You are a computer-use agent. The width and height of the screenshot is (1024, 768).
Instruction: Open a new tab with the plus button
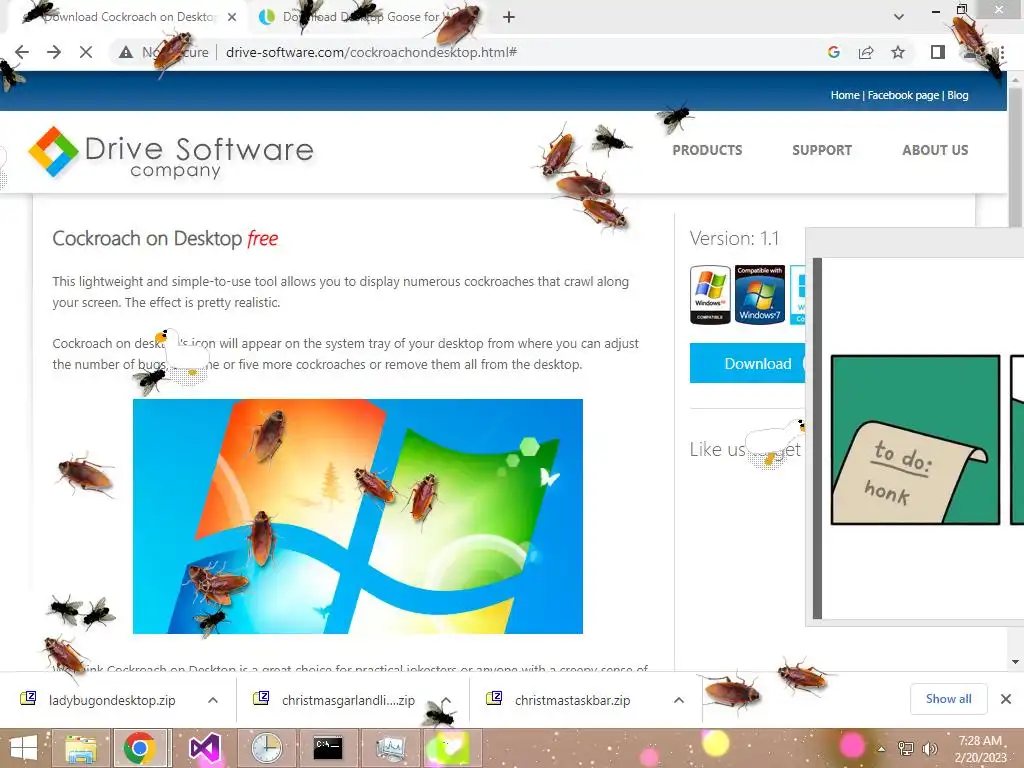[509, 17]
